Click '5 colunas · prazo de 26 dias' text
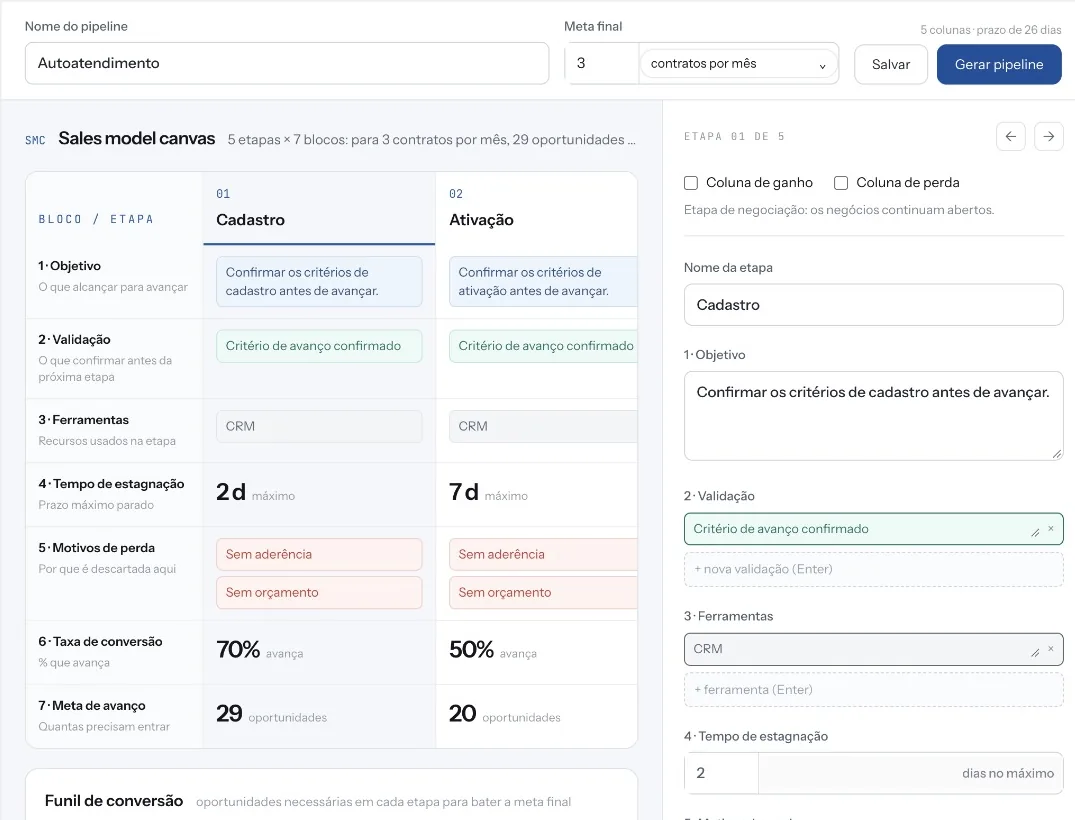 [x=991, y=30]
